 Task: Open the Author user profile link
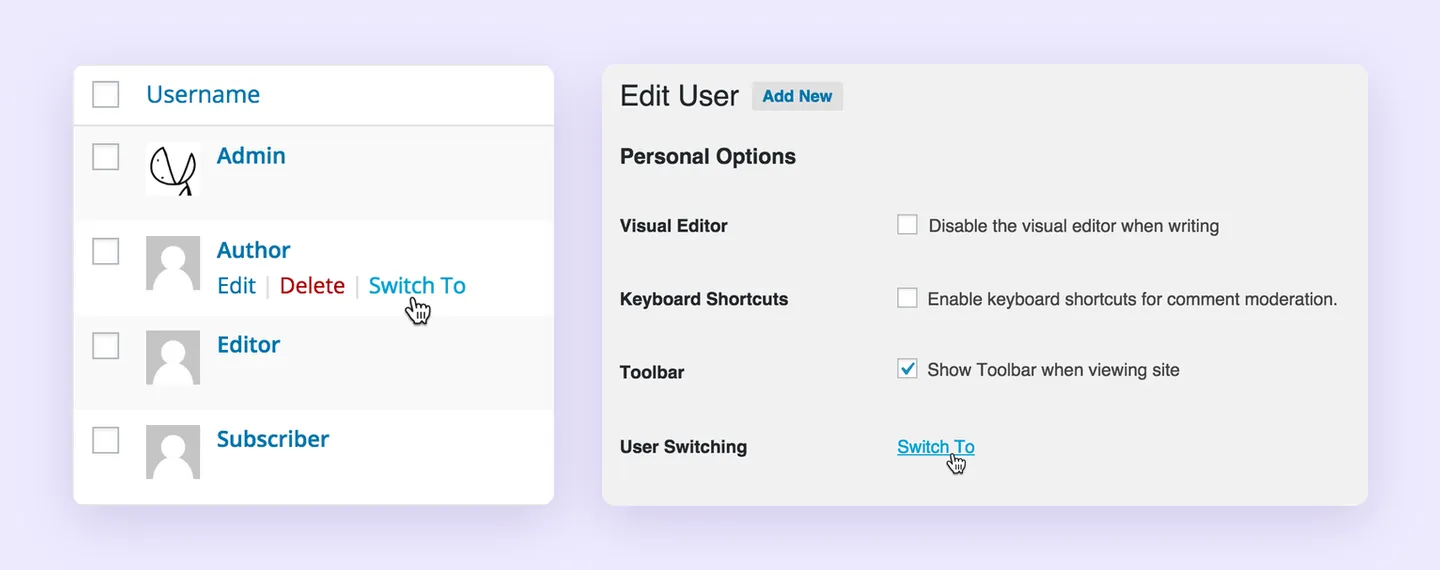point(254,250)
